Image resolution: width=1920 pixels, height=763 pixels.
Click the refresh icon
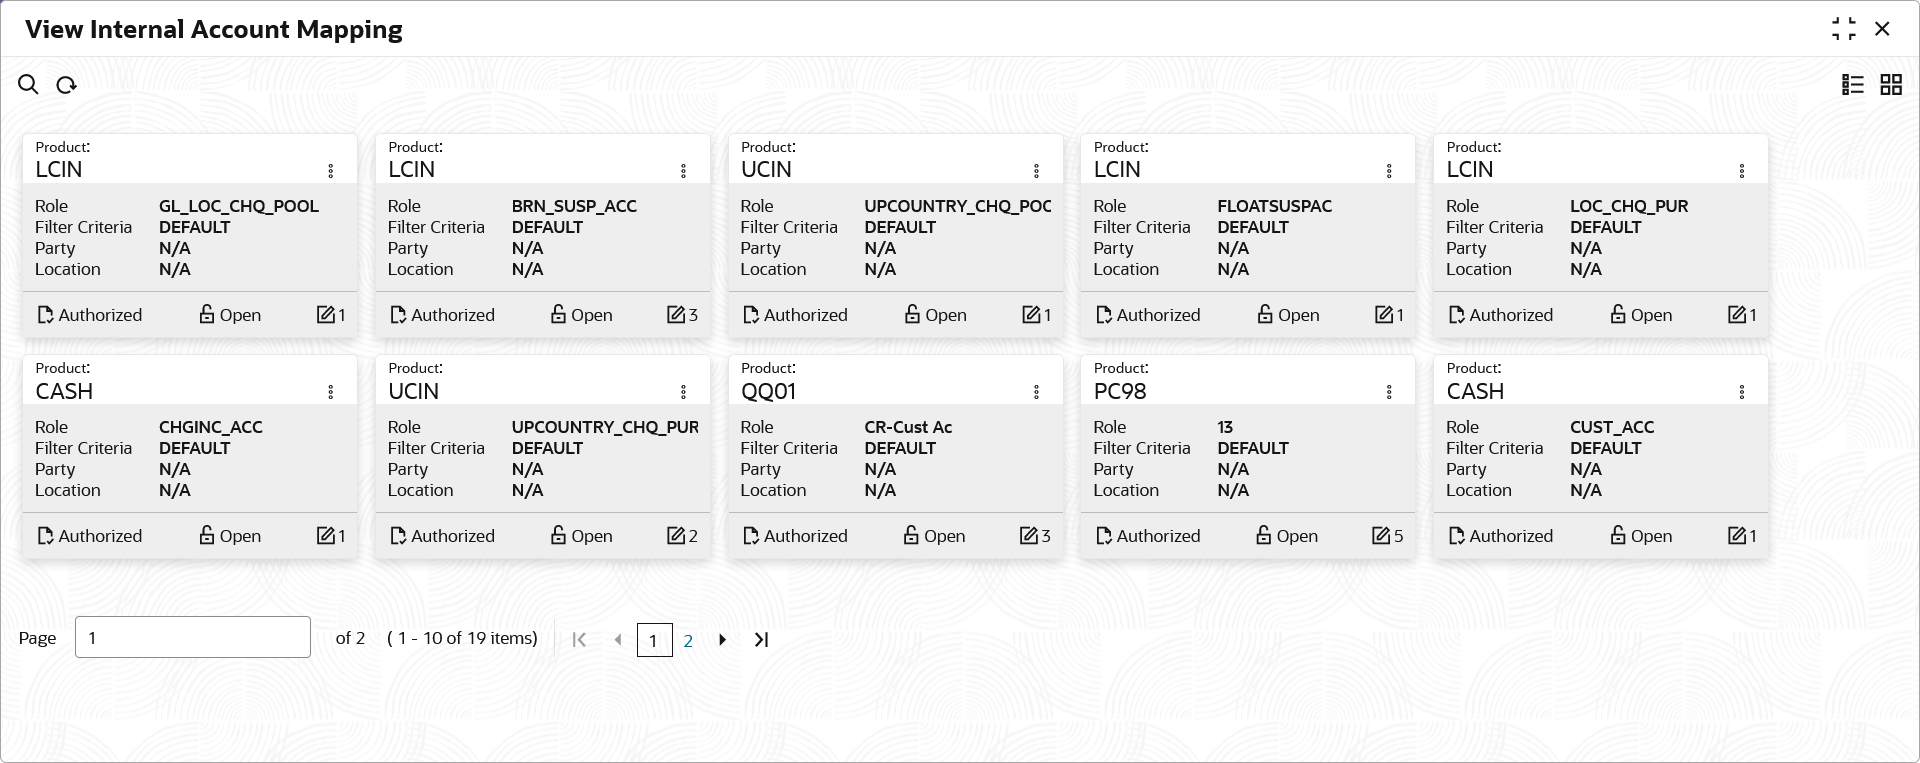coord(66,85)
